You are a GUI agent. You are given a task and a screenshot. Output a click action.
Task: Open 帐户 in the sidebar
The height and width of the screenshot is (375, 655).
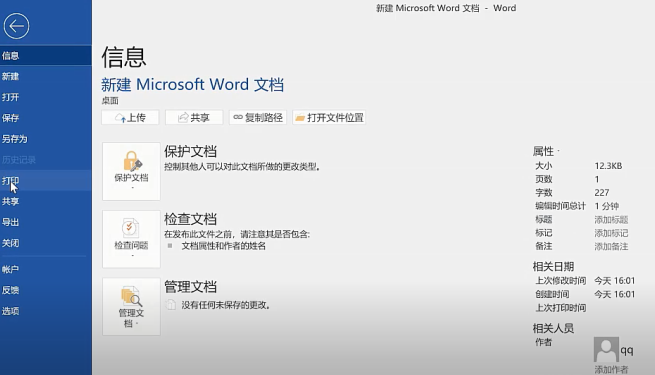(46, 269)
